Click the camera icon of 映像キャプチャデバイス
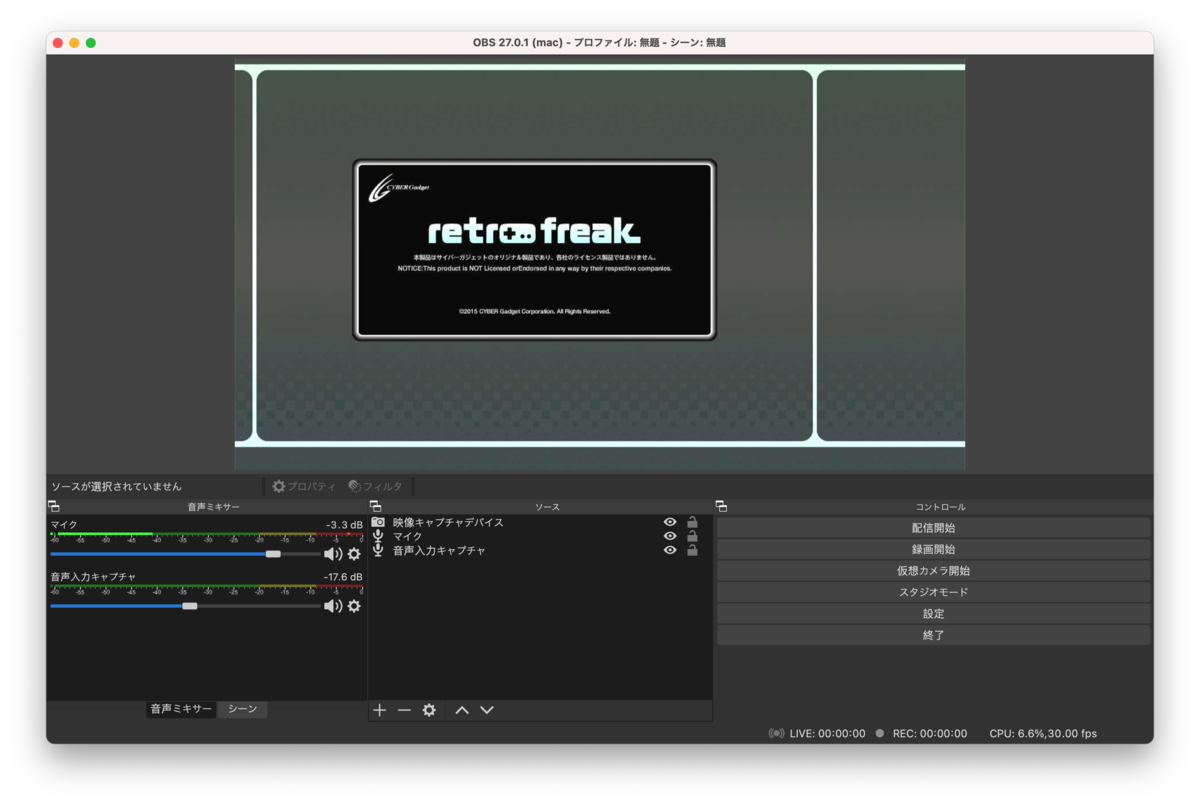The width and height of the screenshot is (1200, 805). click(x=378, y=522)
